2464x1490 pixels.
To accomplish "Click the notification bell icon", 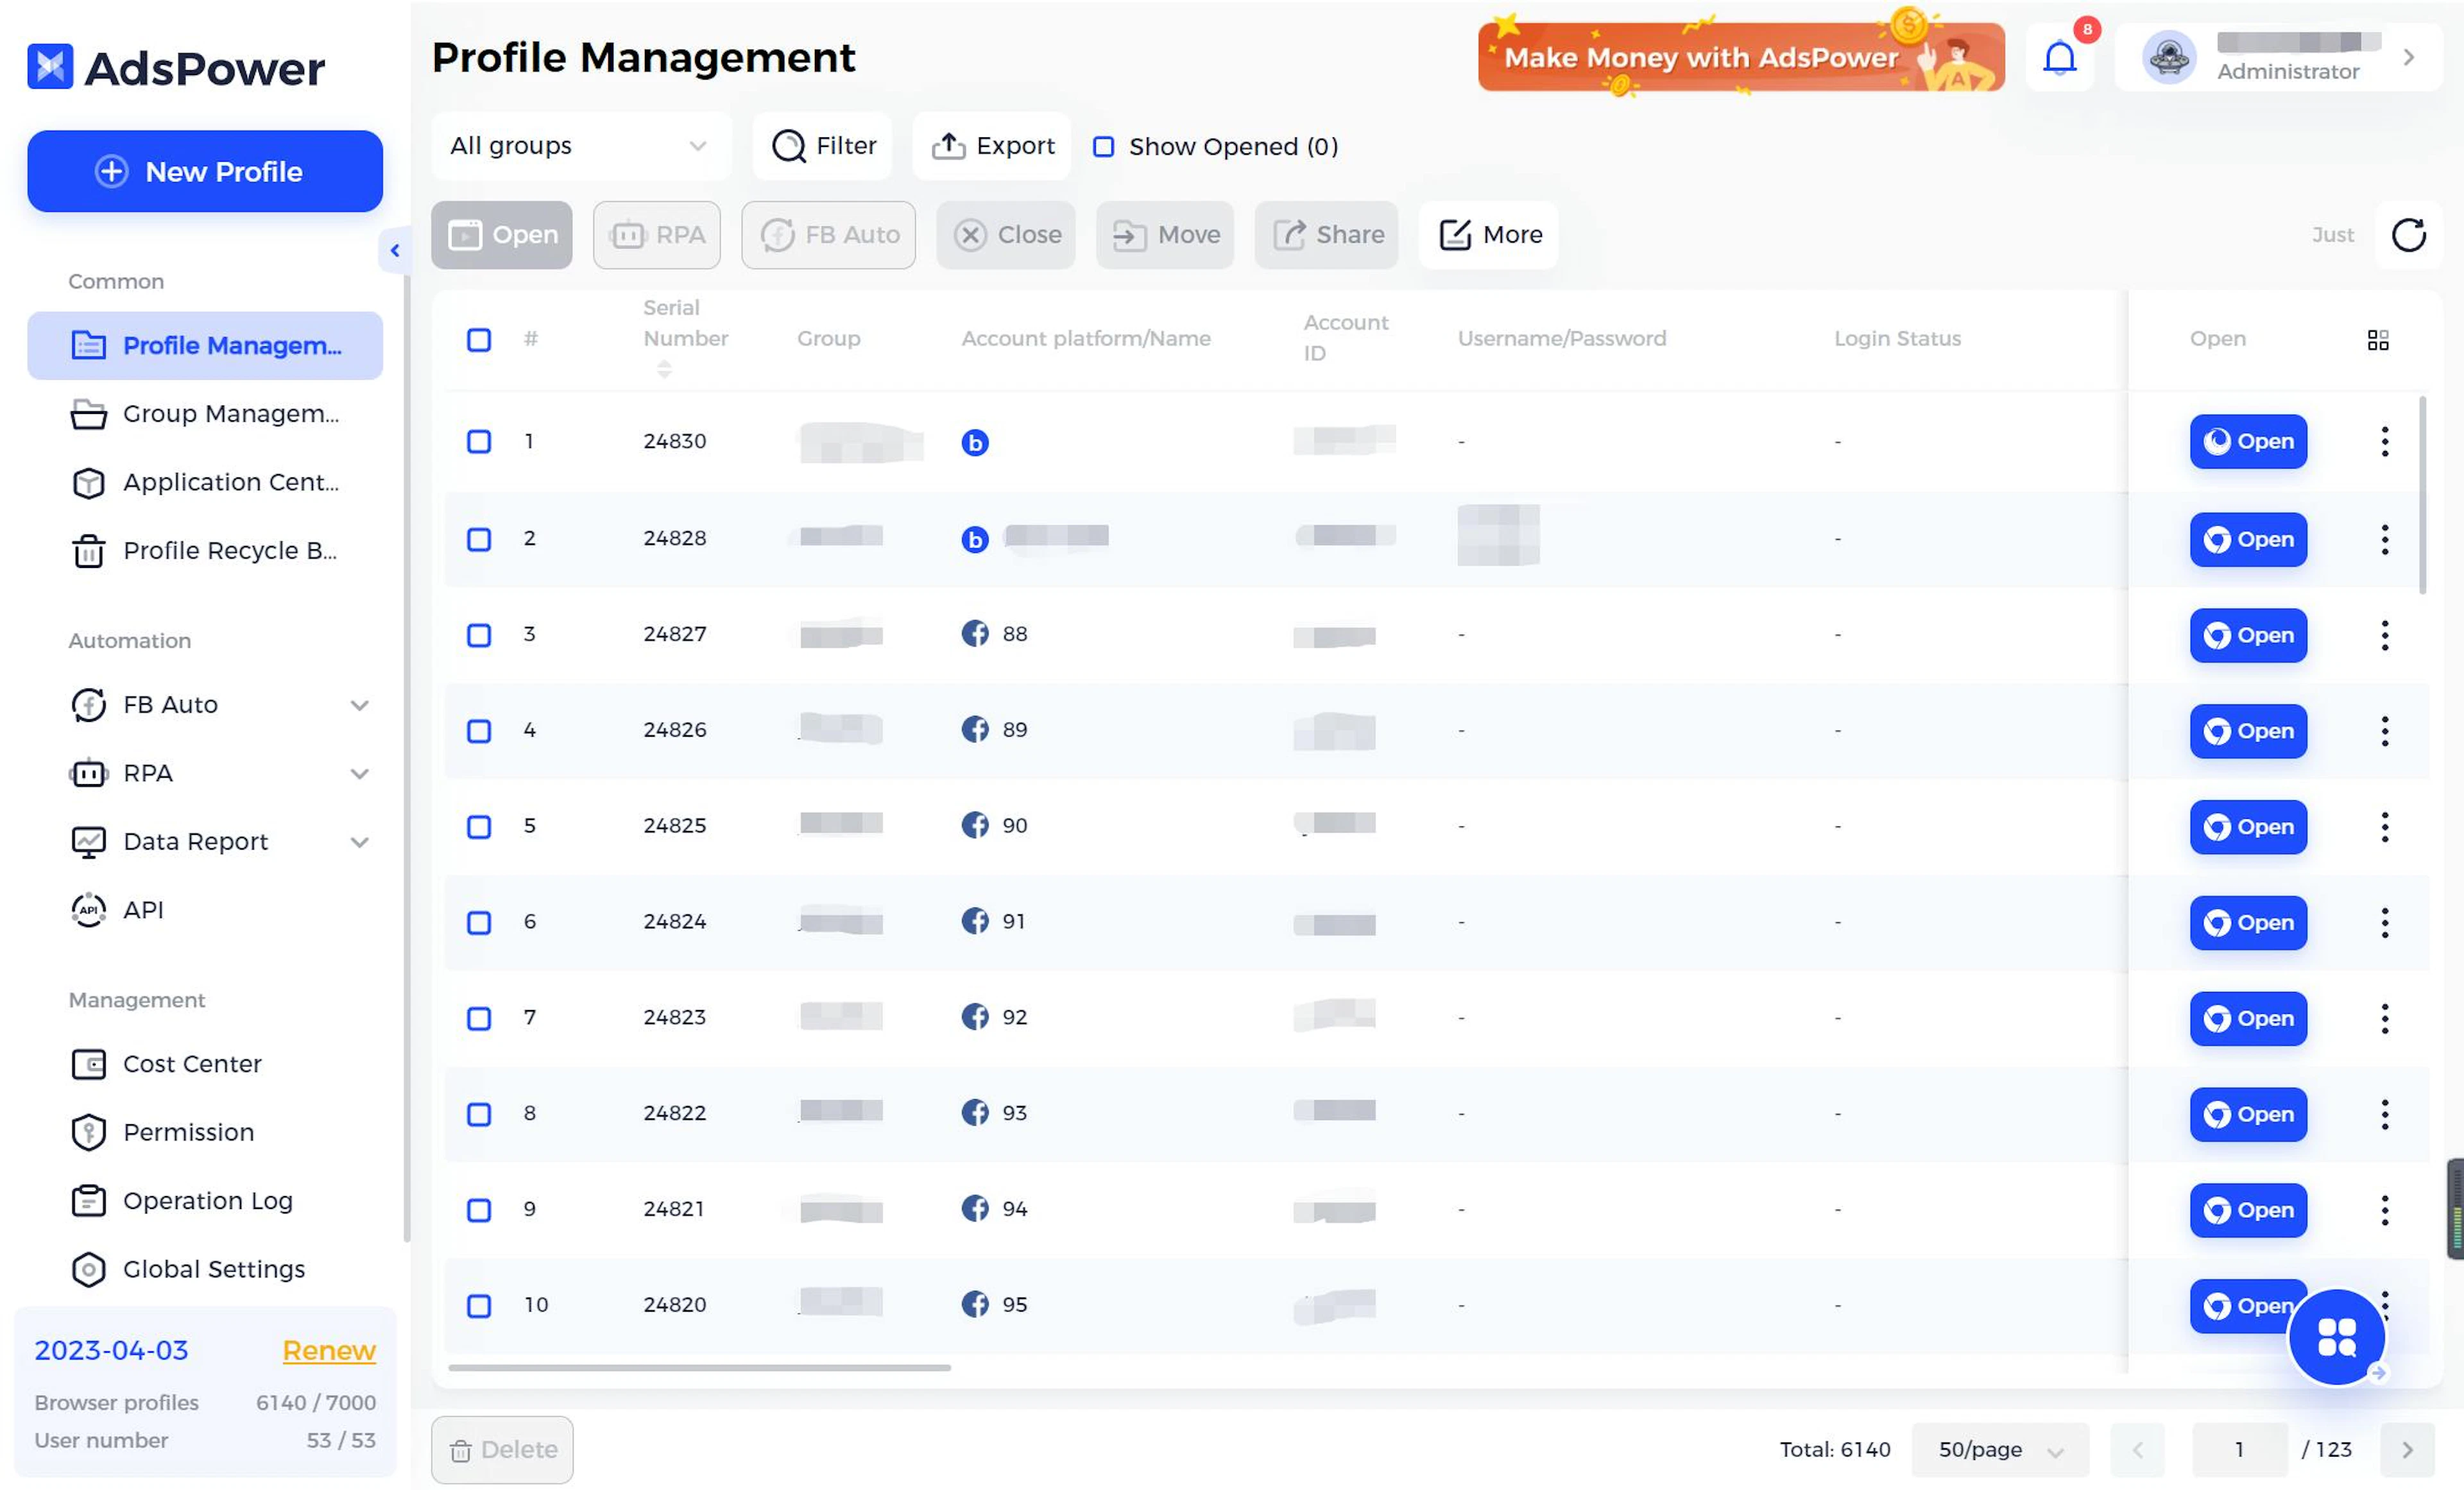I will coord(2059,58).
